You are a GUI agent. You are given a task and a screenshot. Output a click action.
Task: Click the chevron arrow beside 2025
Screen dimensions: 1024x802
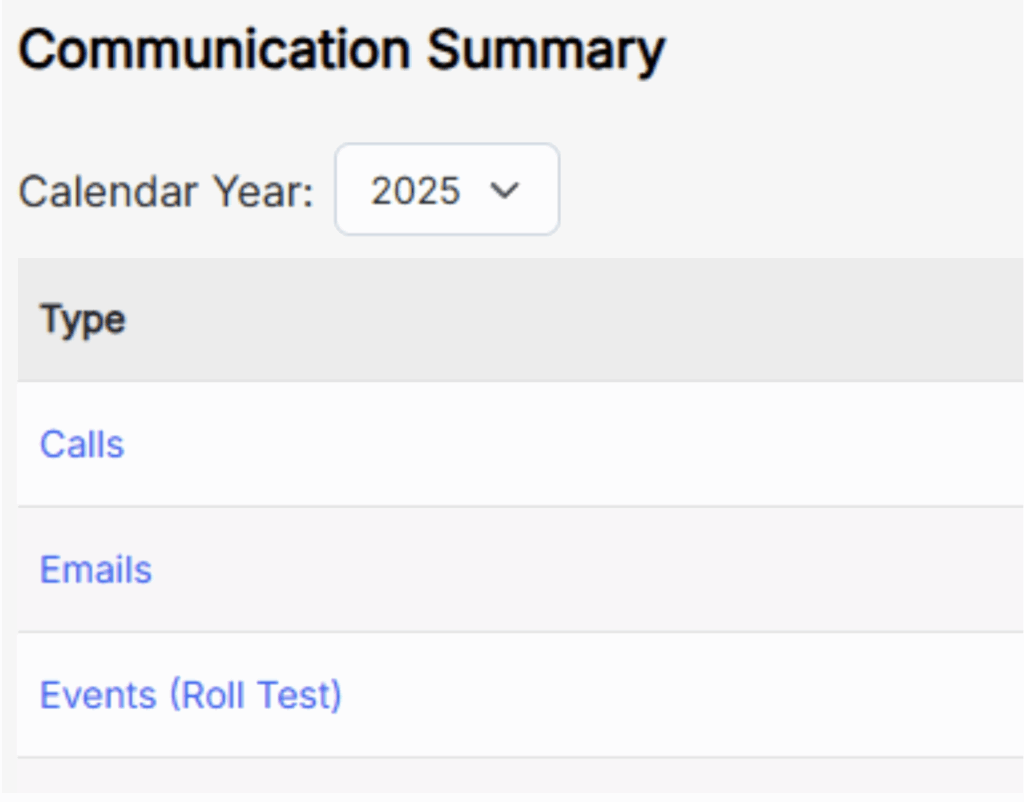point(507,190)
